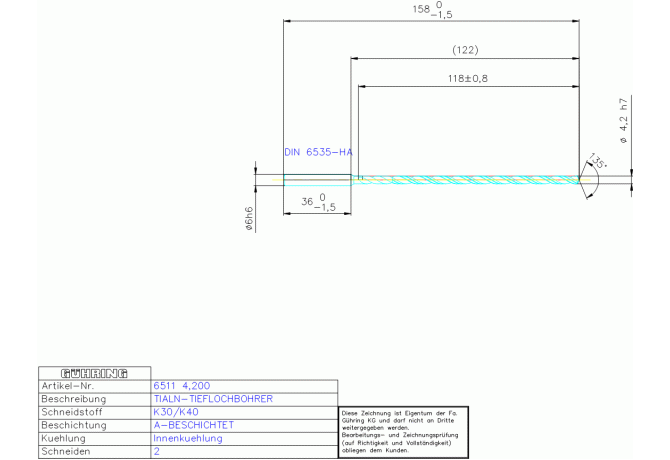Select the Artikel-Nr. value 6511 4,200

181,385
